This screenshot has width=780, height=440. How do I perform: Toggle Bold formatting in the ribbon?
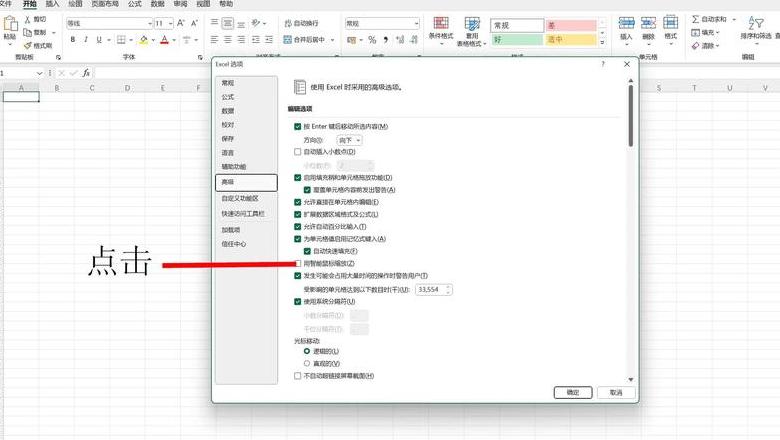tap(73, 39)
